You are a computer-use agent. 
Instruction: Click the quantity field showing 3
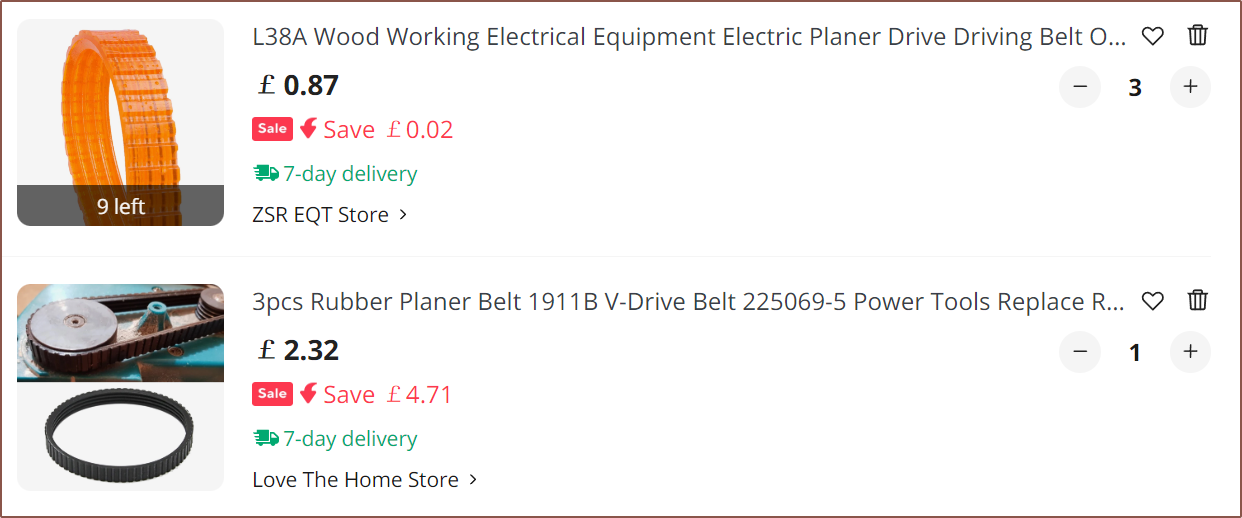[x=1135, y=88]
